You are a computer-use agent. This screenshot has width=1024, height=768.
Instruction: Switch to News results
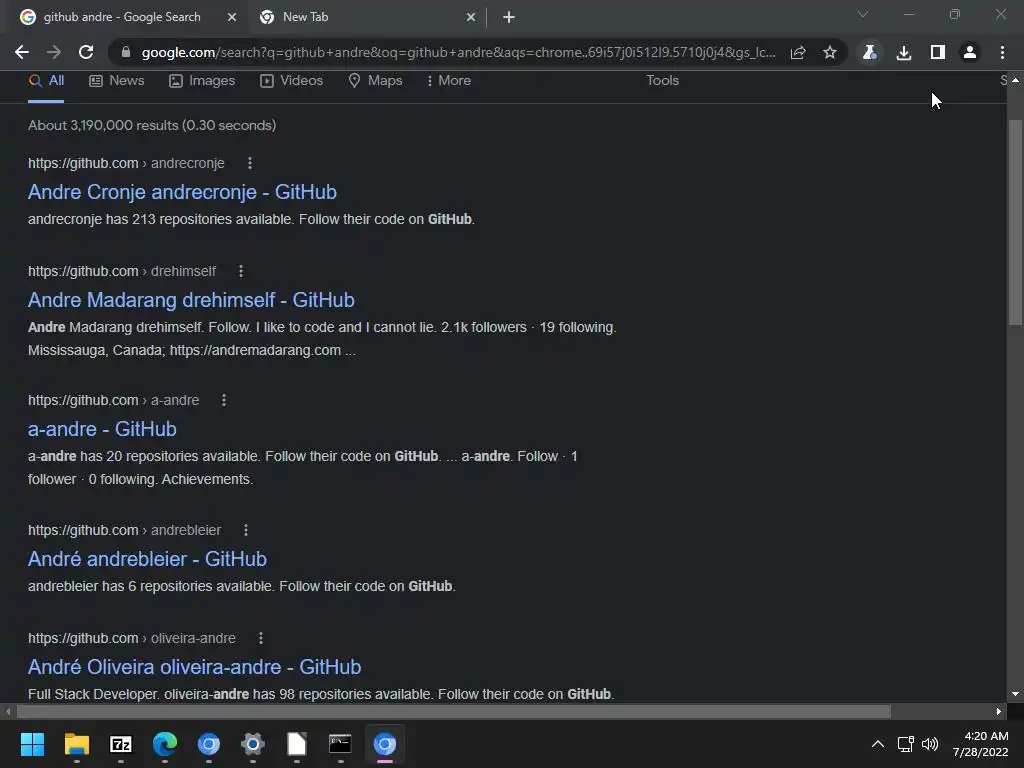(x=116, y=81)
